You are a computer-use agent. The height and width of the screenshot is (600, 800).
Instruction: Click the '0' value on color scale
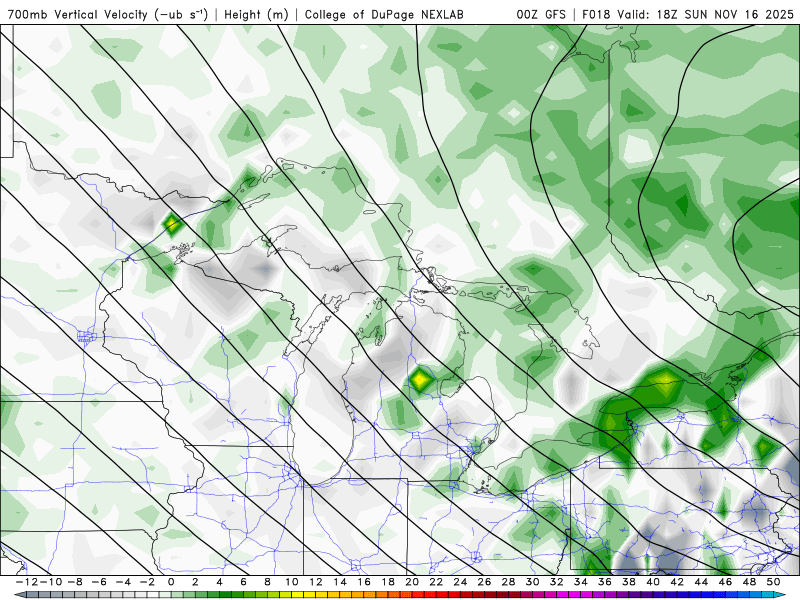(x=171, y=582)
